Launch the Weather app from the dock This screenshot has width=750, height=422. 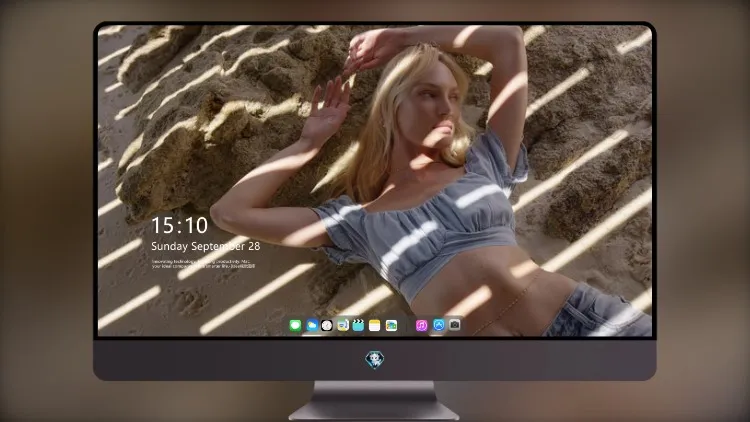[312, 325]
